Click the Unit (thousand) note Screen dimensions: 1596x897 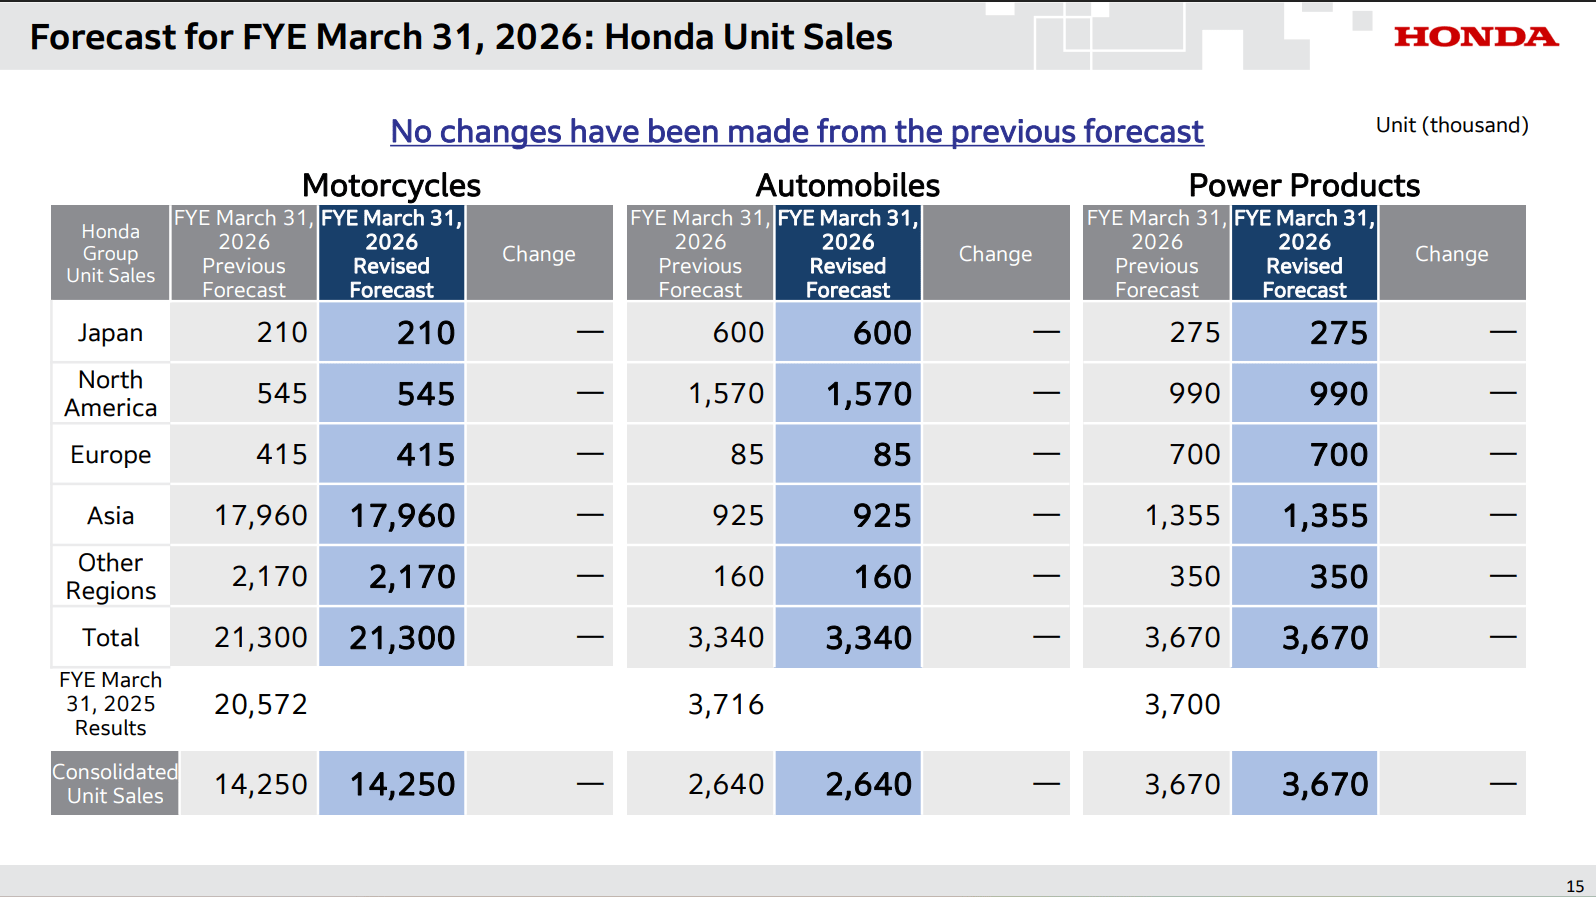point(1451,125)
